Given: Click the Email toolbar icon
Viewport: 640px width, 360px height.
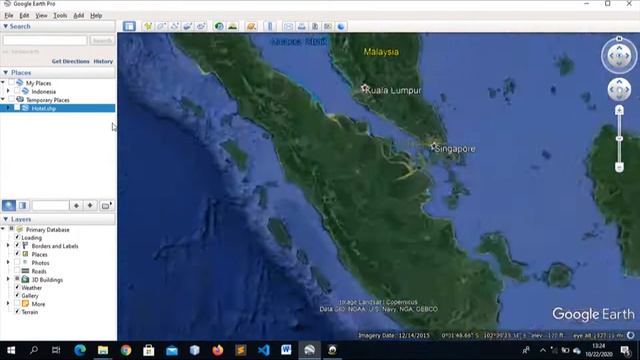Looking at the screenshot, I should [x=288, y=26].
